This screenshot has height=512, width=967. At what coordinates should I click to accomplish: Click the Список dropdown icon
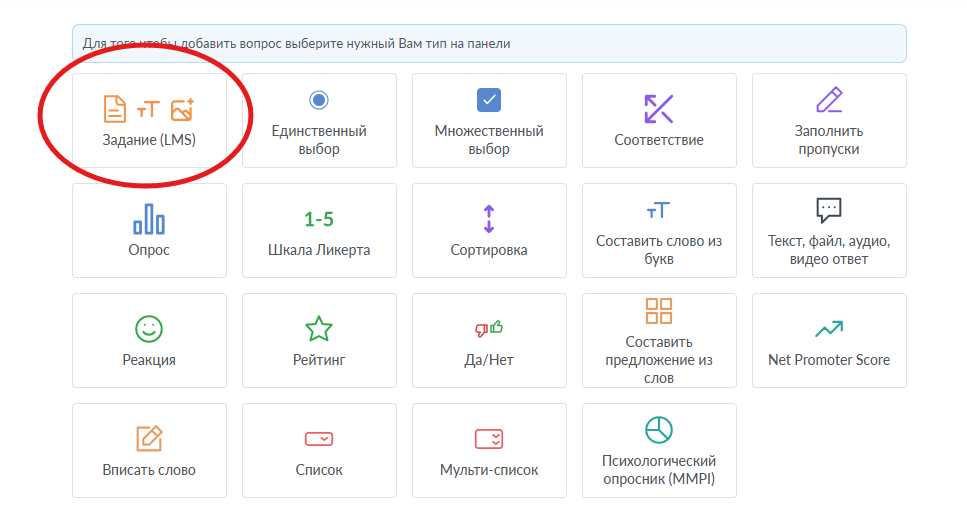pos(319,439)
